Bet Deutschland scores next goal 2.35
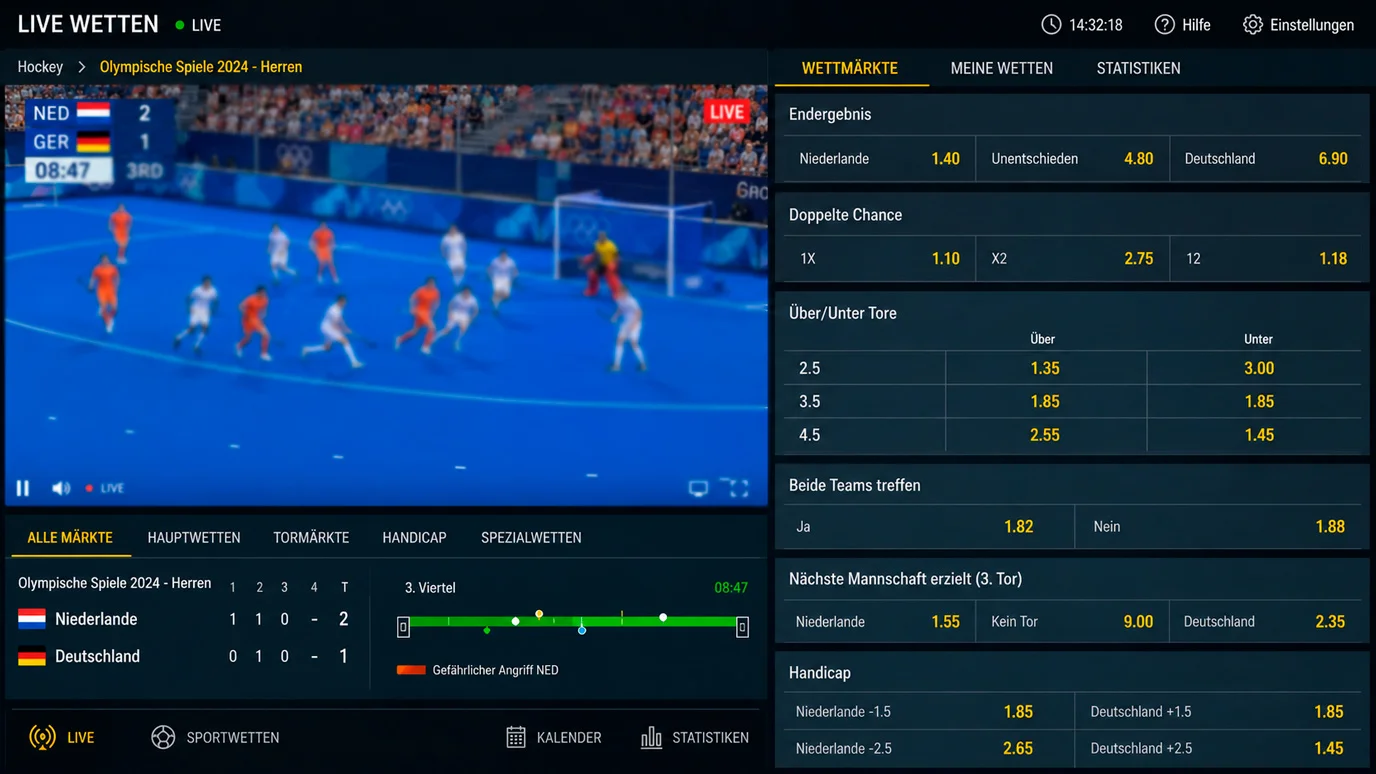Viewport: 1376px width, 774px height. (1266, 621)
